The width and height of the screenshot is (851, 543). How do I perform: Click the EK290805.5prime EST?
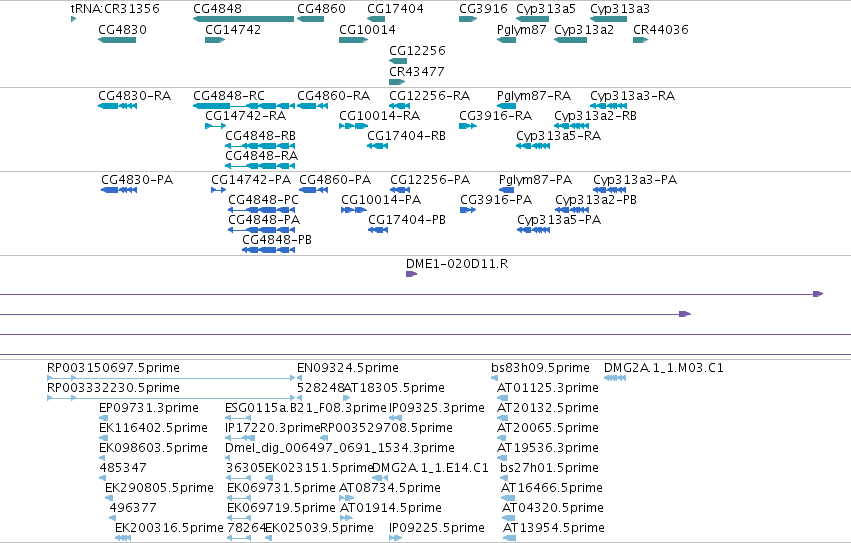pos(109,498)
